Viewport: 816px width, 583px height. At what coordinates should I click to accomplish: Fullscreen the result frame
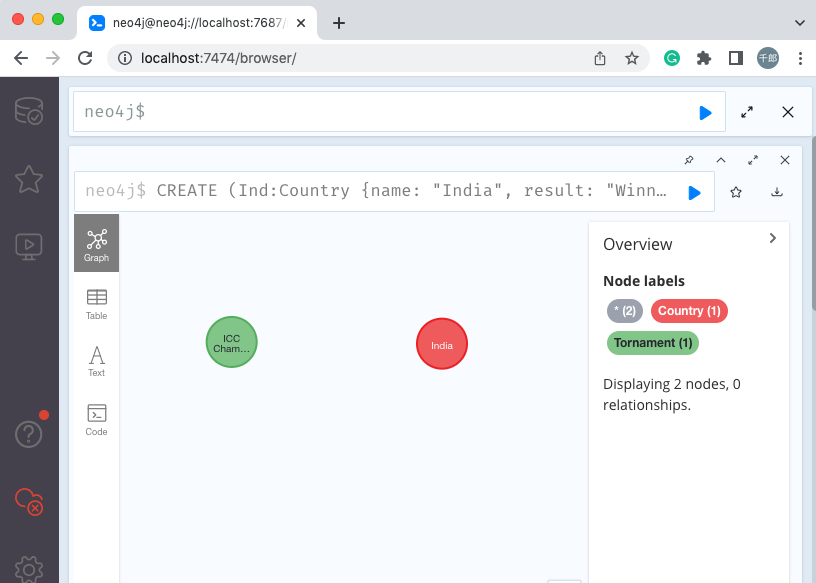pos(753,160)
